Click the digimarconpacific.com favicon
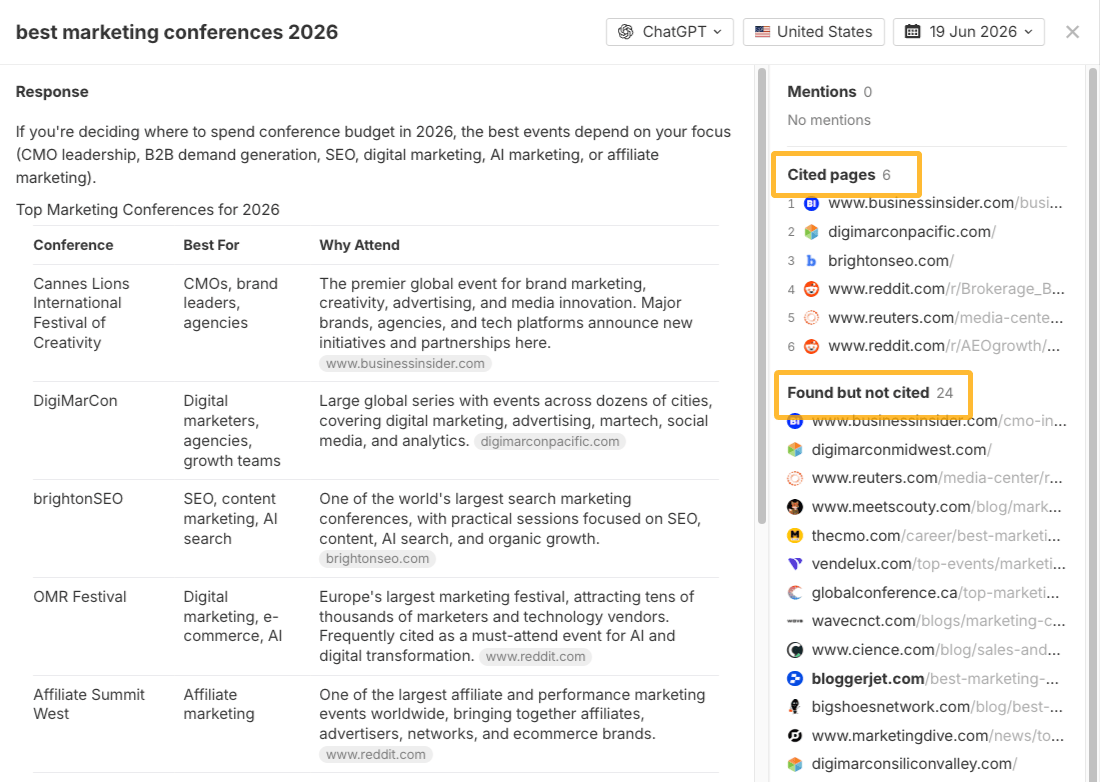 811,232
